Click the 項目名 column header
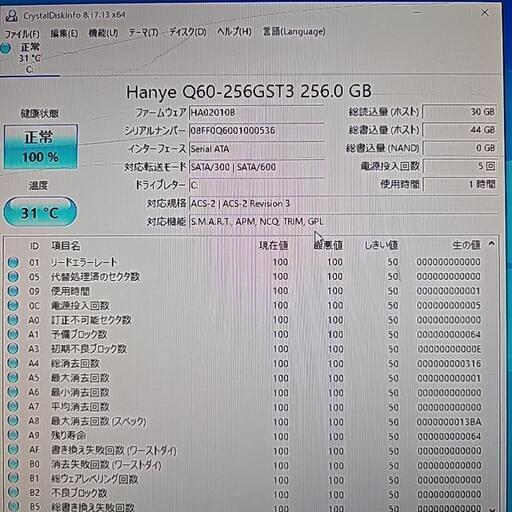This screenshot has width=512, height=512. 66,246
